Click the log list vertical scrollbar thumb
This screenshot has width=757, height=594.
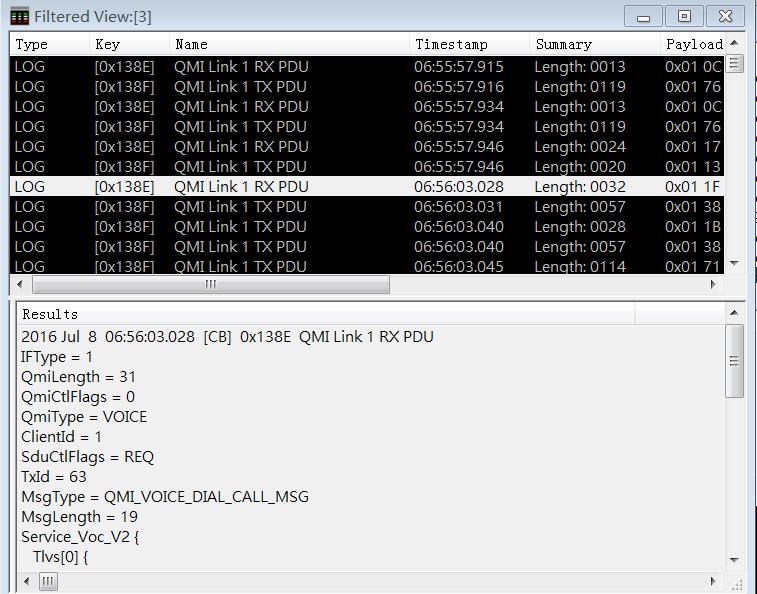(x=734, y=63)
